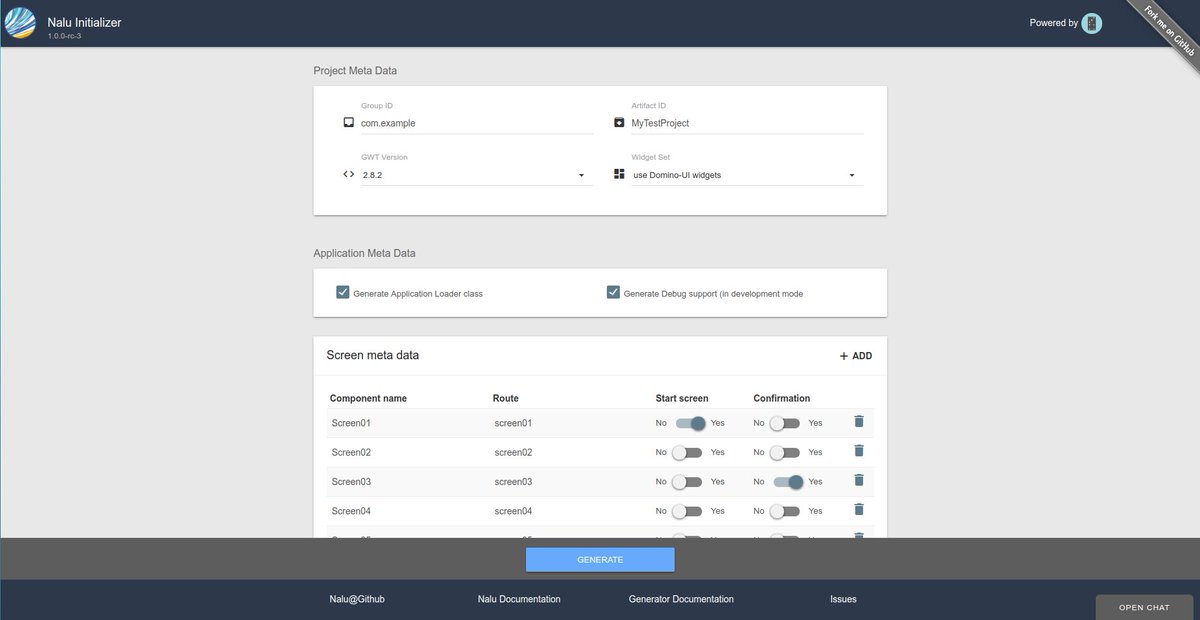The height and width of the screenshot is (620, 1200).
Task: Click the screen02 route cell
Action: 513,452
